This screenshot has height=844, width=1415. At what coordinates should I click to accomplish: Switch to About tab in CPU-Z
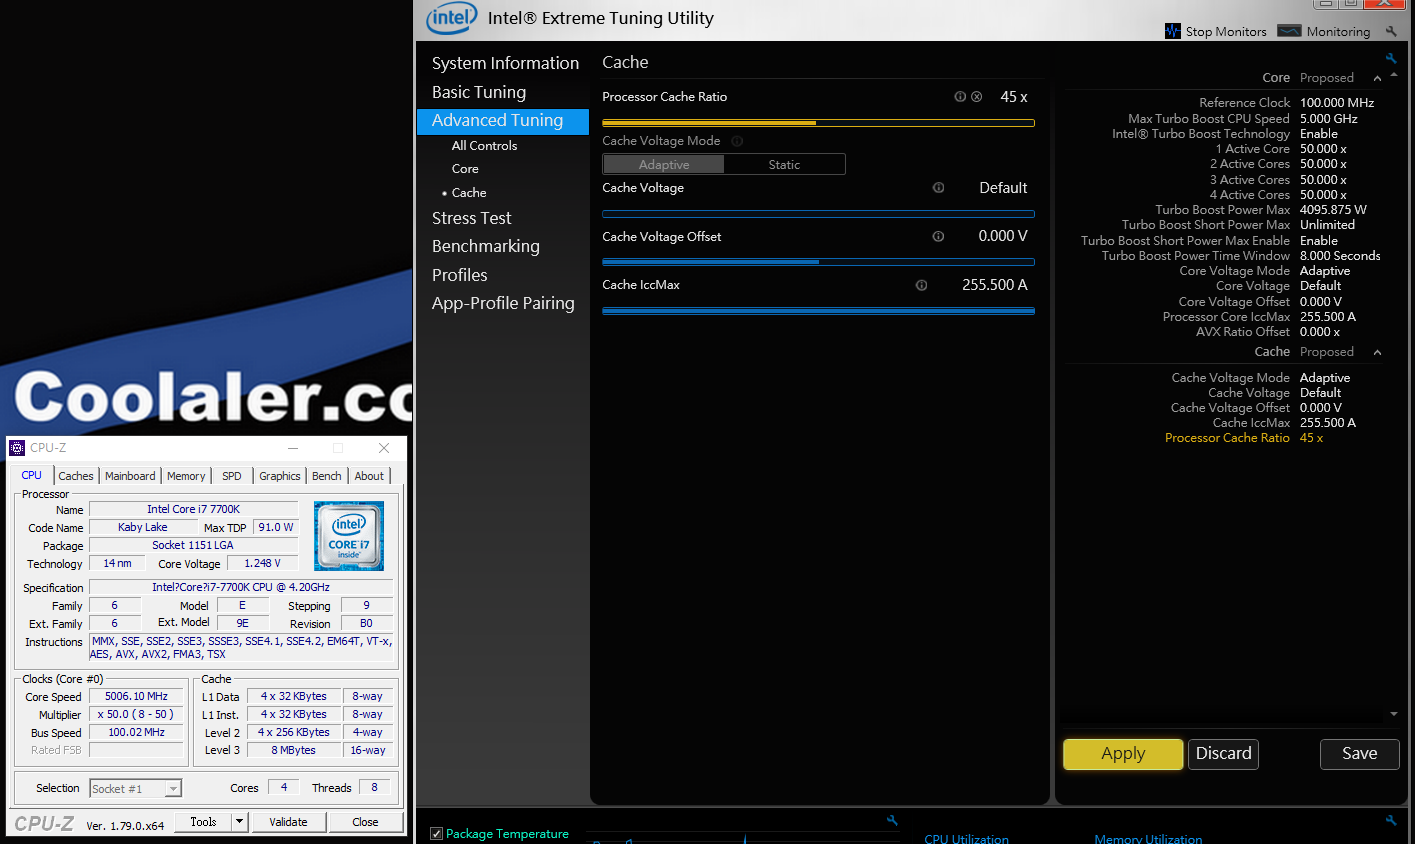[369, 476]
